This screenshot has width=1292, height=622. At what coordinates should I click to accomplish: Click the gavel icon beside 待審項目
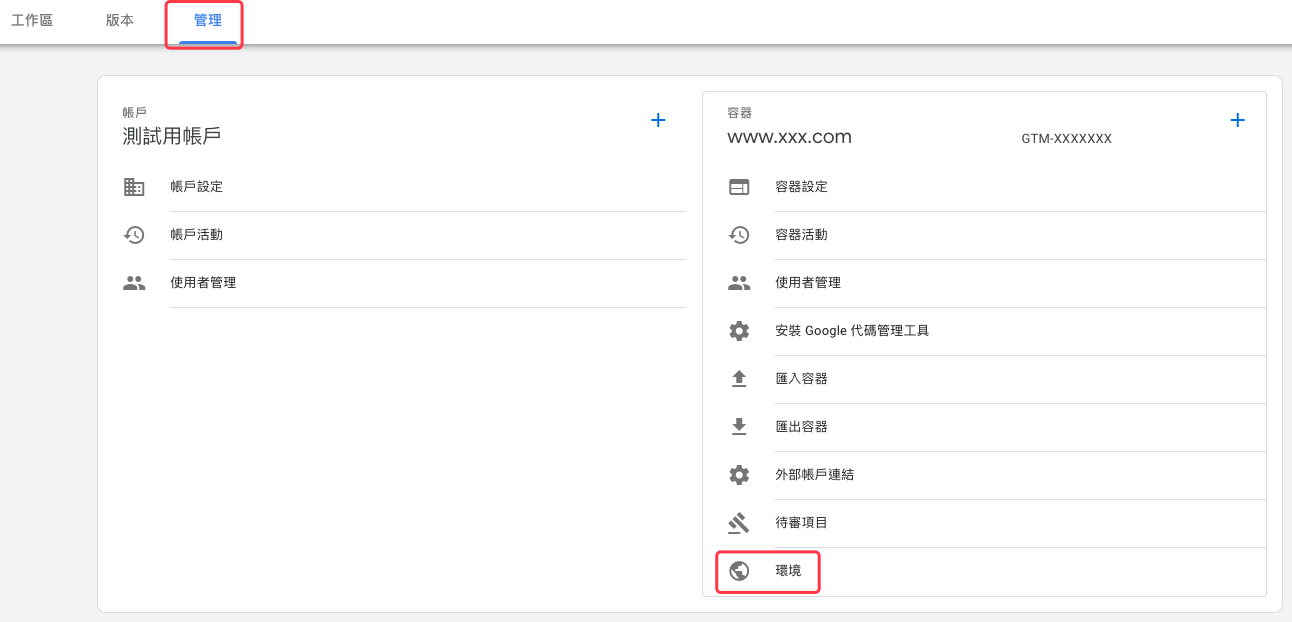(x=739, y=523)
